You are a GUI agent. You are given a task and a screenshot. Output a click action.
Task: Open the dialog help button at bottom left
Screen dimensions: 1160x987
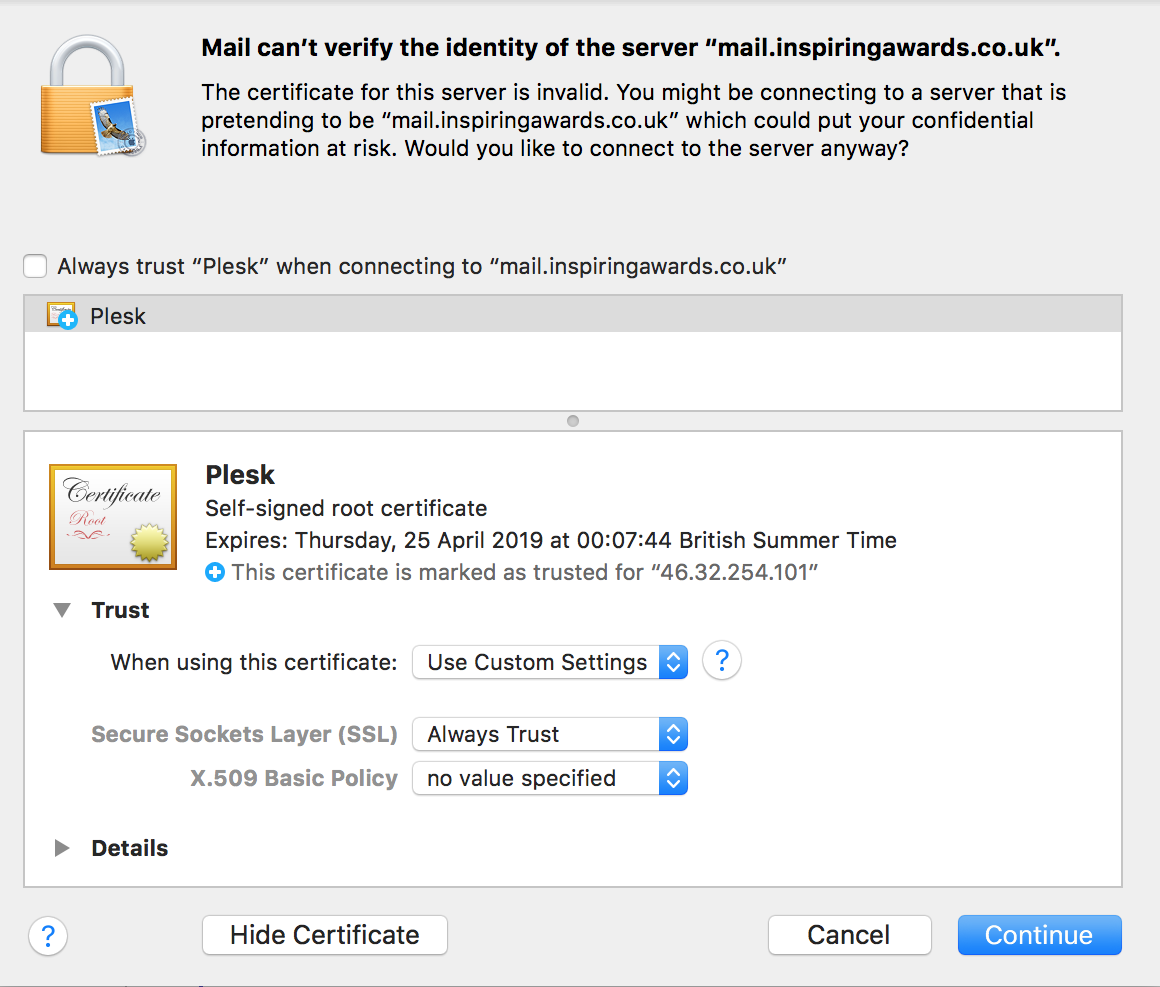[x=48, y=936]
